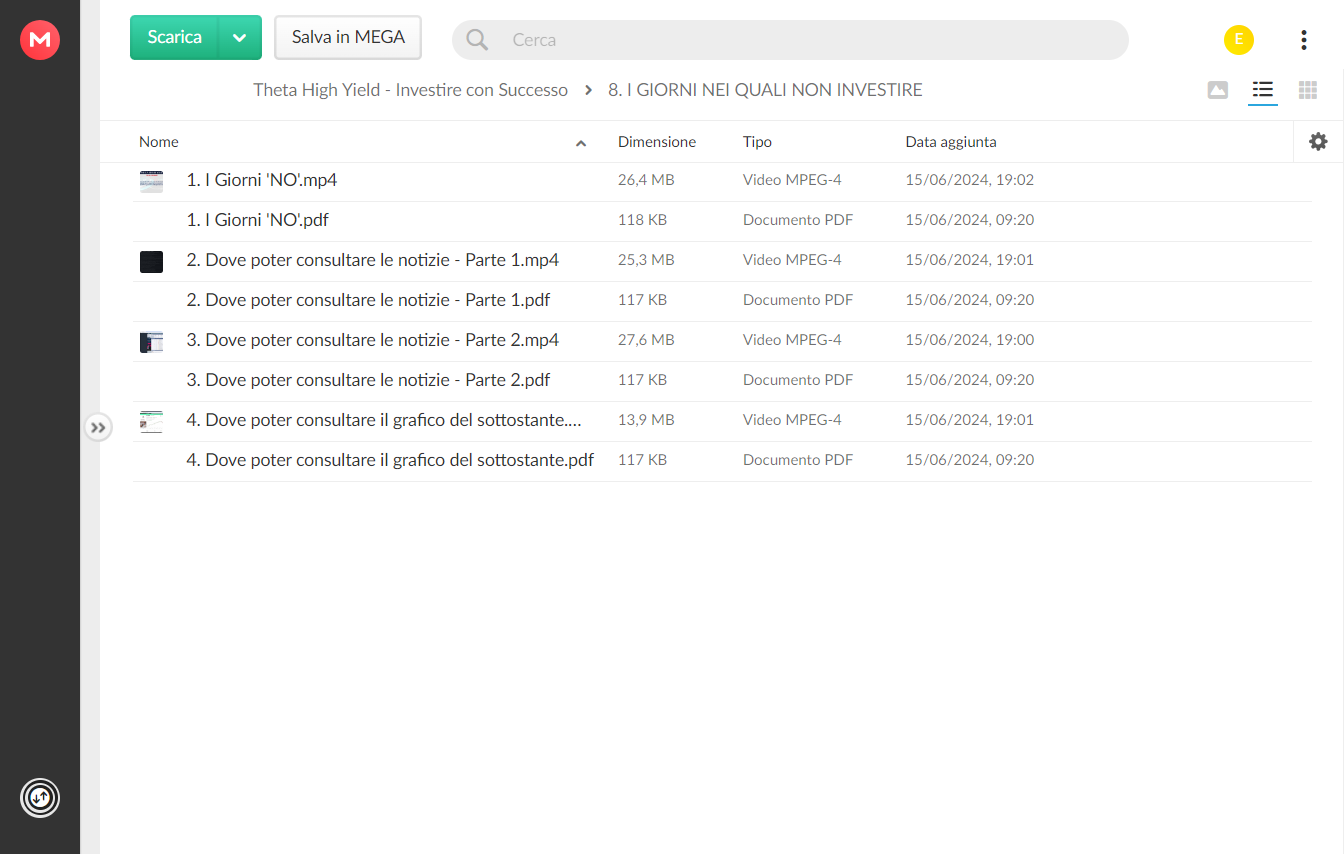Viewport: 1344px width, 854px height.
Task: Switch to list view icon
Action: click(1263, 90)
